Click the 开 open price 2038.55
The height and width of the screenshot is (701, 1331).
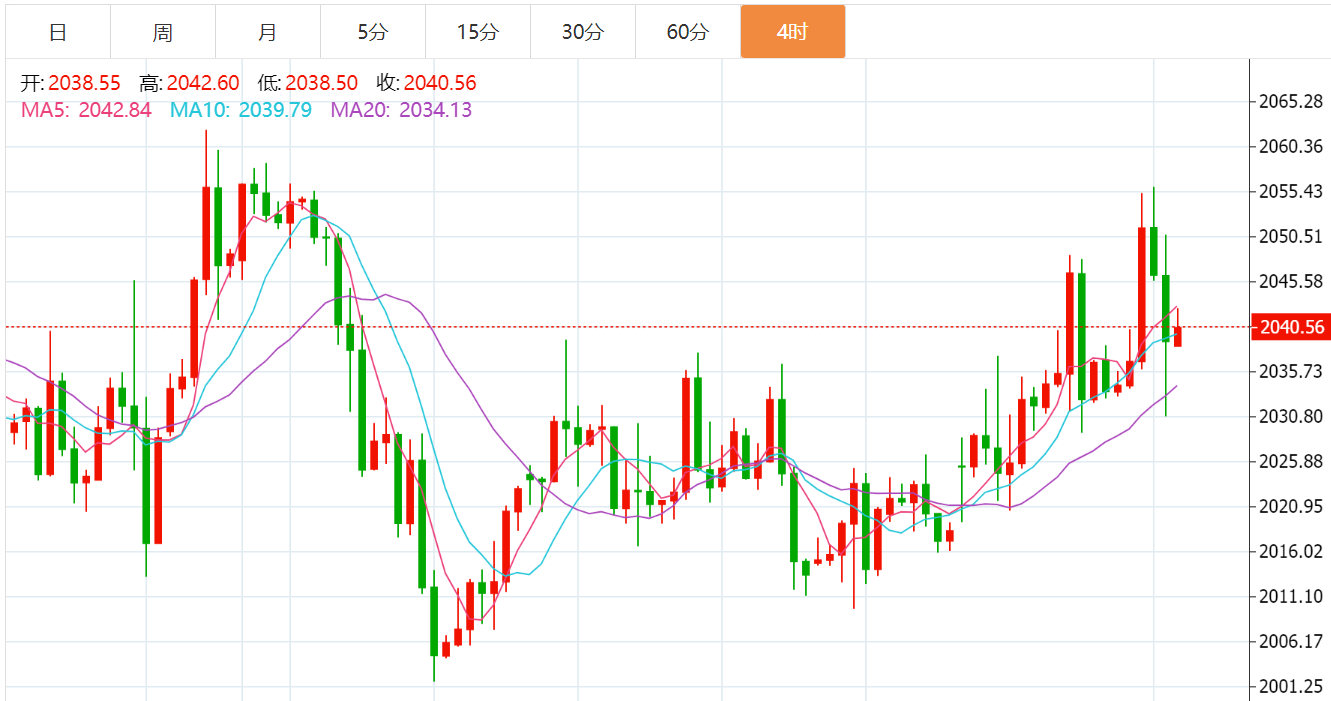point(84,84)
